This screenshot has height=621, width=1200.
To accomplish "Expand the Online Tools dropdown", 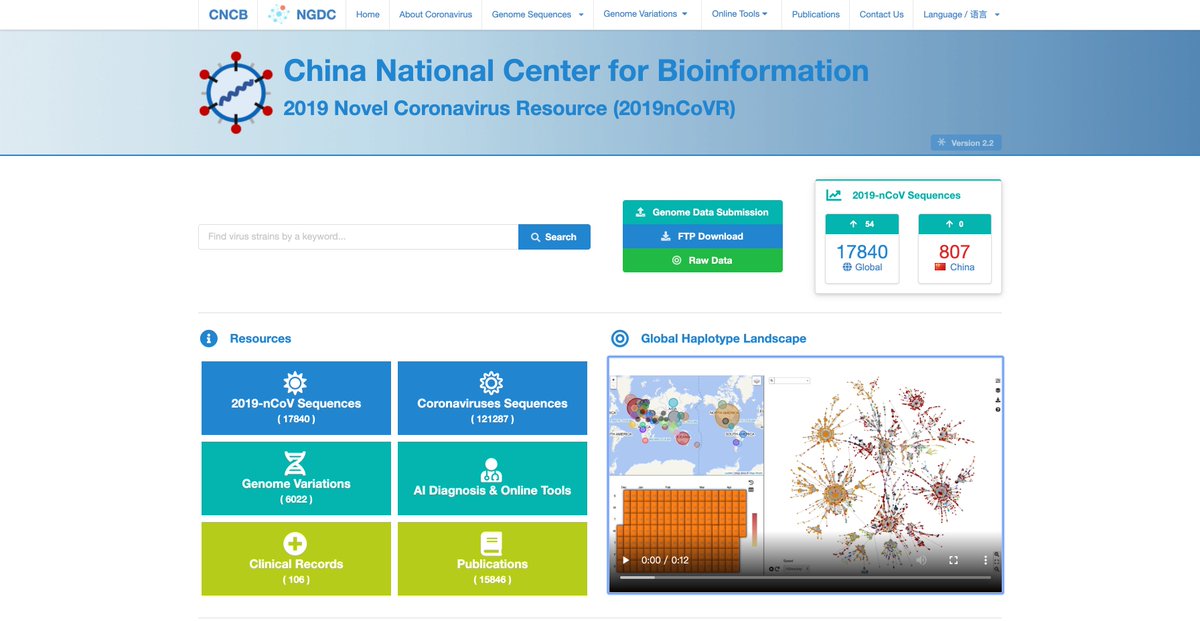I will [740, 14].
